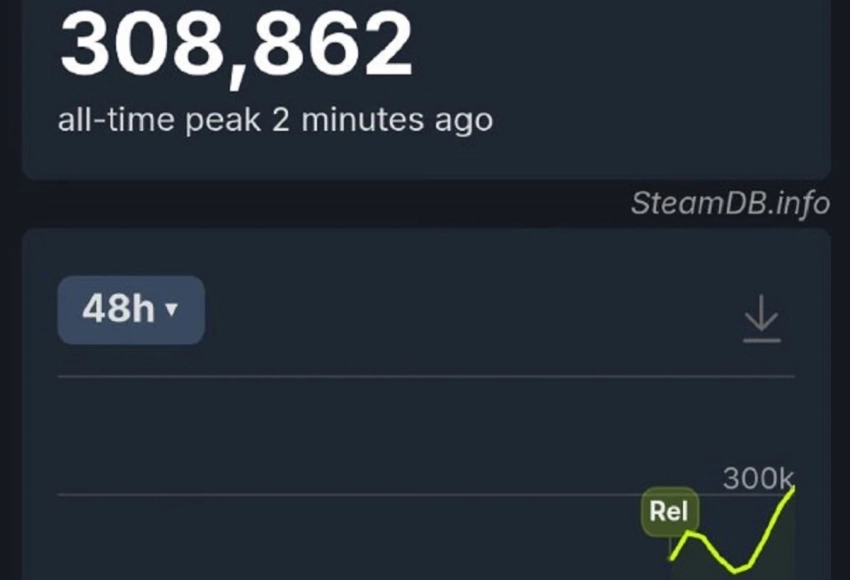Image resolution: width=850 pixels, height=580 pixels.
Task: Click the highest point of the green line
Action: click(793, 488)
